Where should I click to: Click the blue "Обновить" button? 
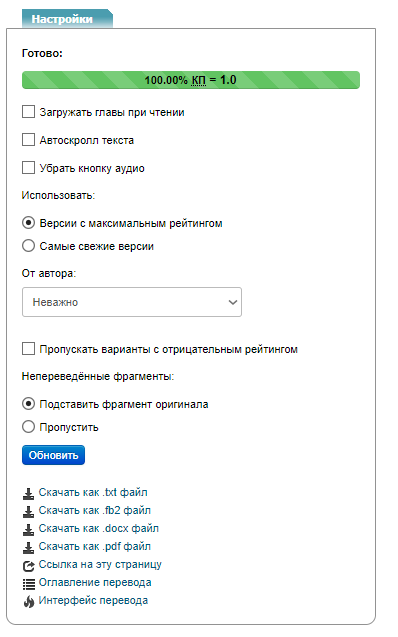(x=53, y=455)
